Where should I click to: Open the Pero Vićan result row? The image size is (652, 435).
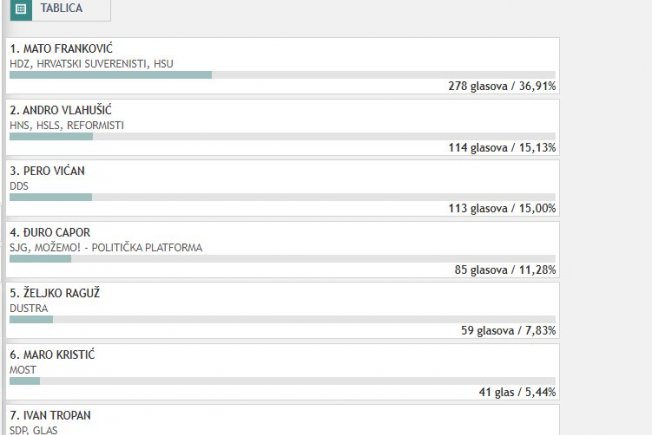click(x=282, y=188)
